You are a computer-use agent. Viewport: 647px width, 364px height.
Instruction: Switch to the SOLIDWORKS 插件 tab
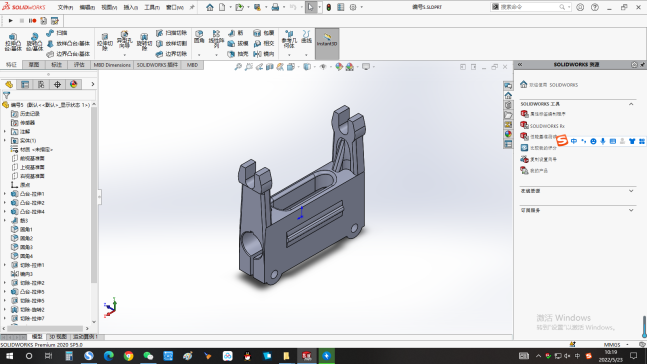[157, 65]
